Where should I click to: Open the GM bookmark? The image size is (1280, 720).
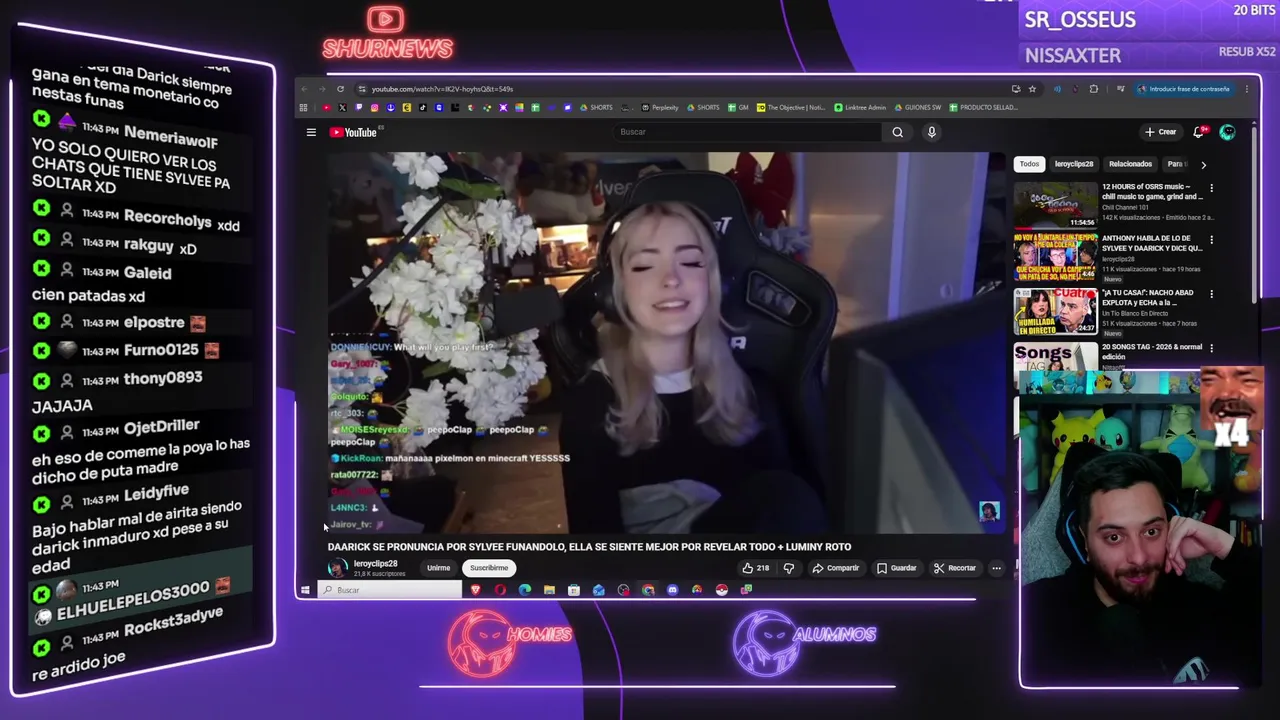point(738,107)
